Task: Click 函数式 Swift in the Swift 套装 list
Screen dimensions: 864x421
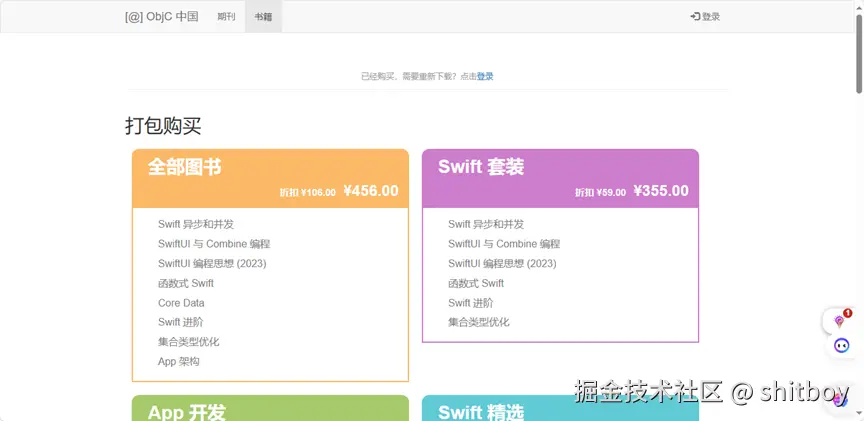Action: pyautogui.click(x=476, y=283)
